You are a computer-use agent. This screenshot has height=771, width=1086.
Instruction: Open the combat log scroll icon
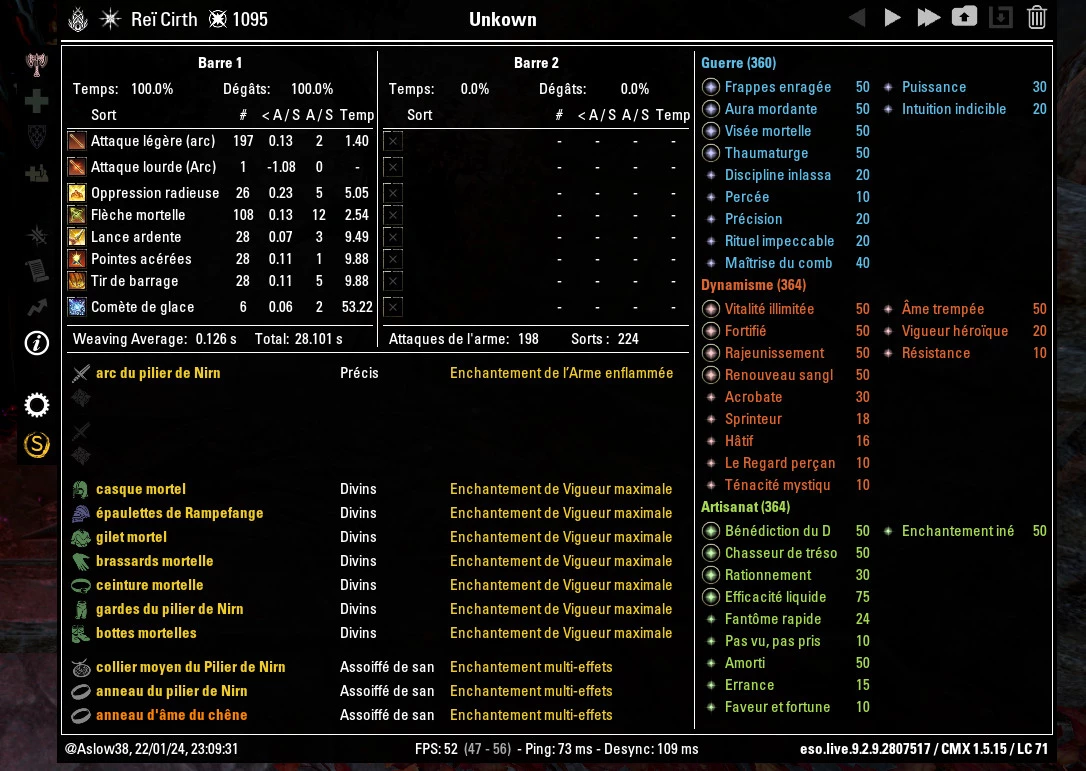tap(37, 271)
